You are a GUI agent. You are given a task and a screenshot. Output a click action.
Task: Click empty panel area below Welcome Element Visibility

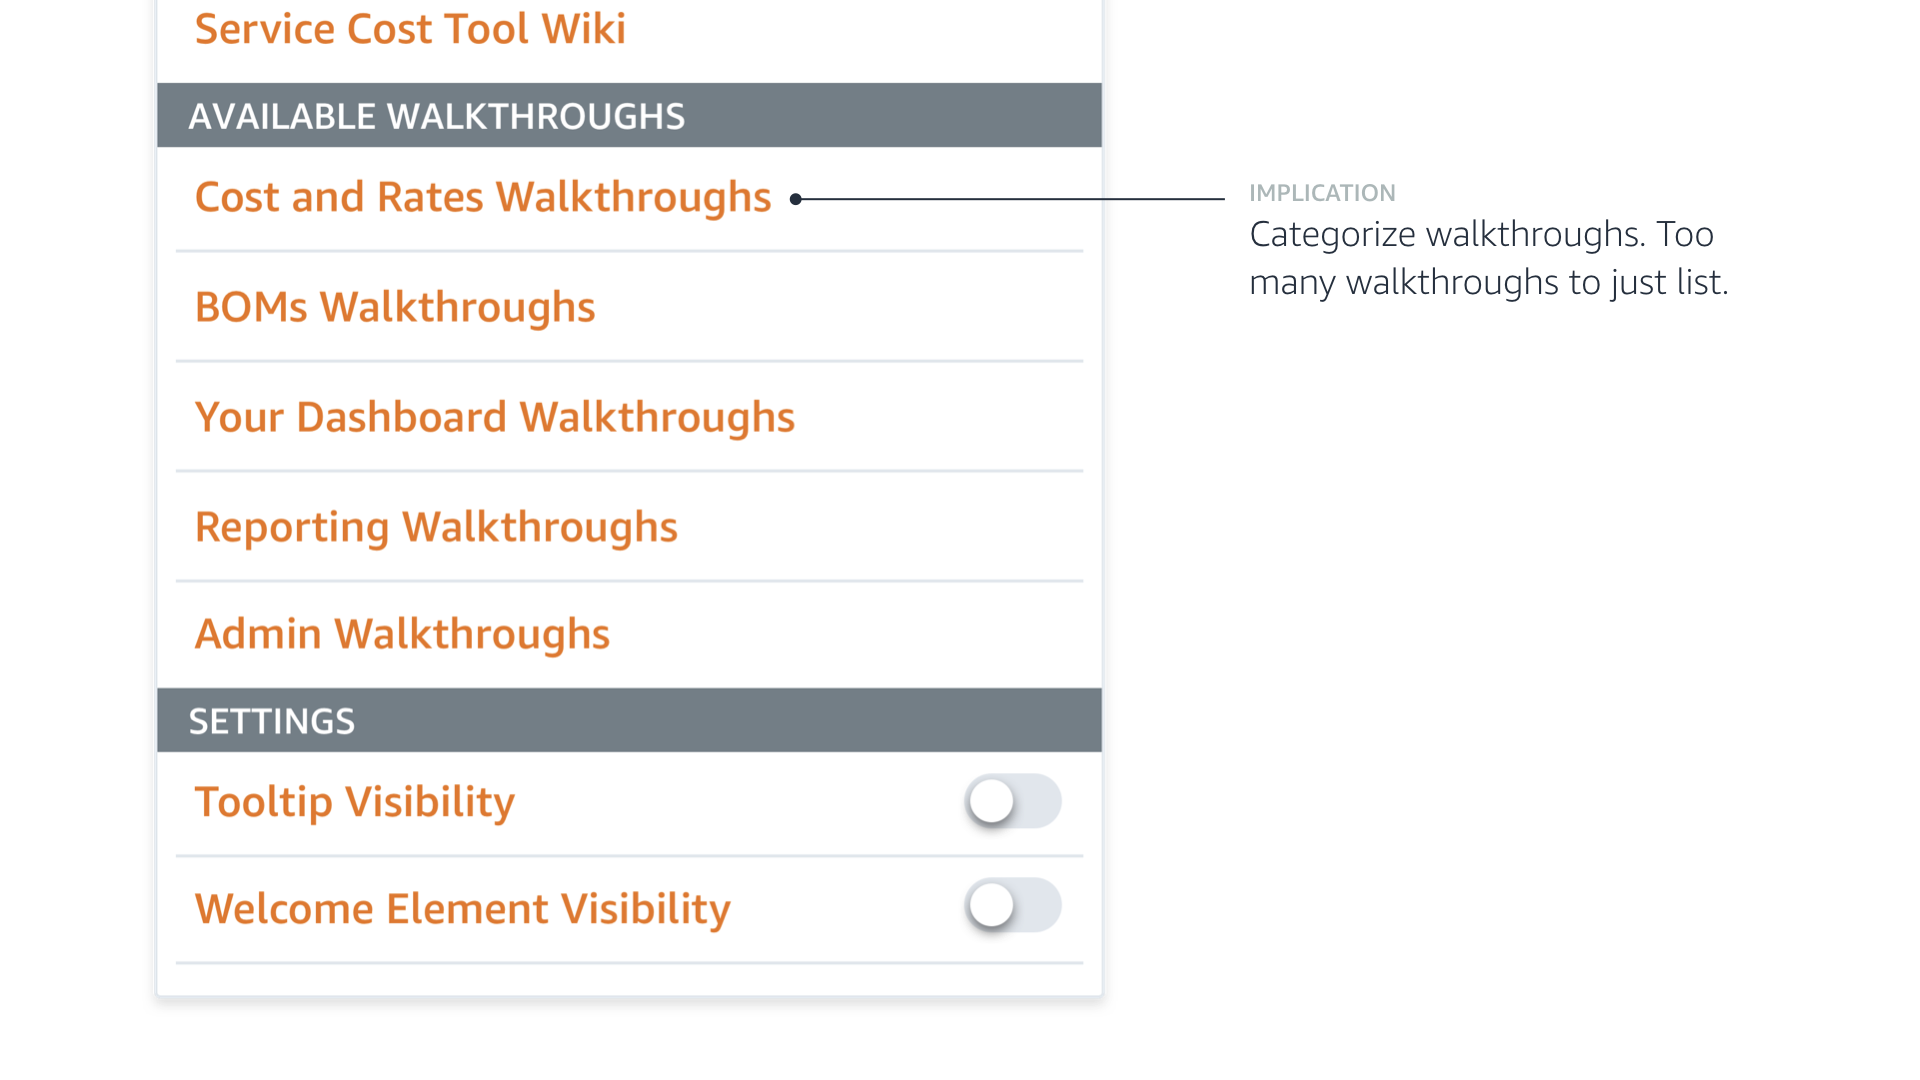629,980
